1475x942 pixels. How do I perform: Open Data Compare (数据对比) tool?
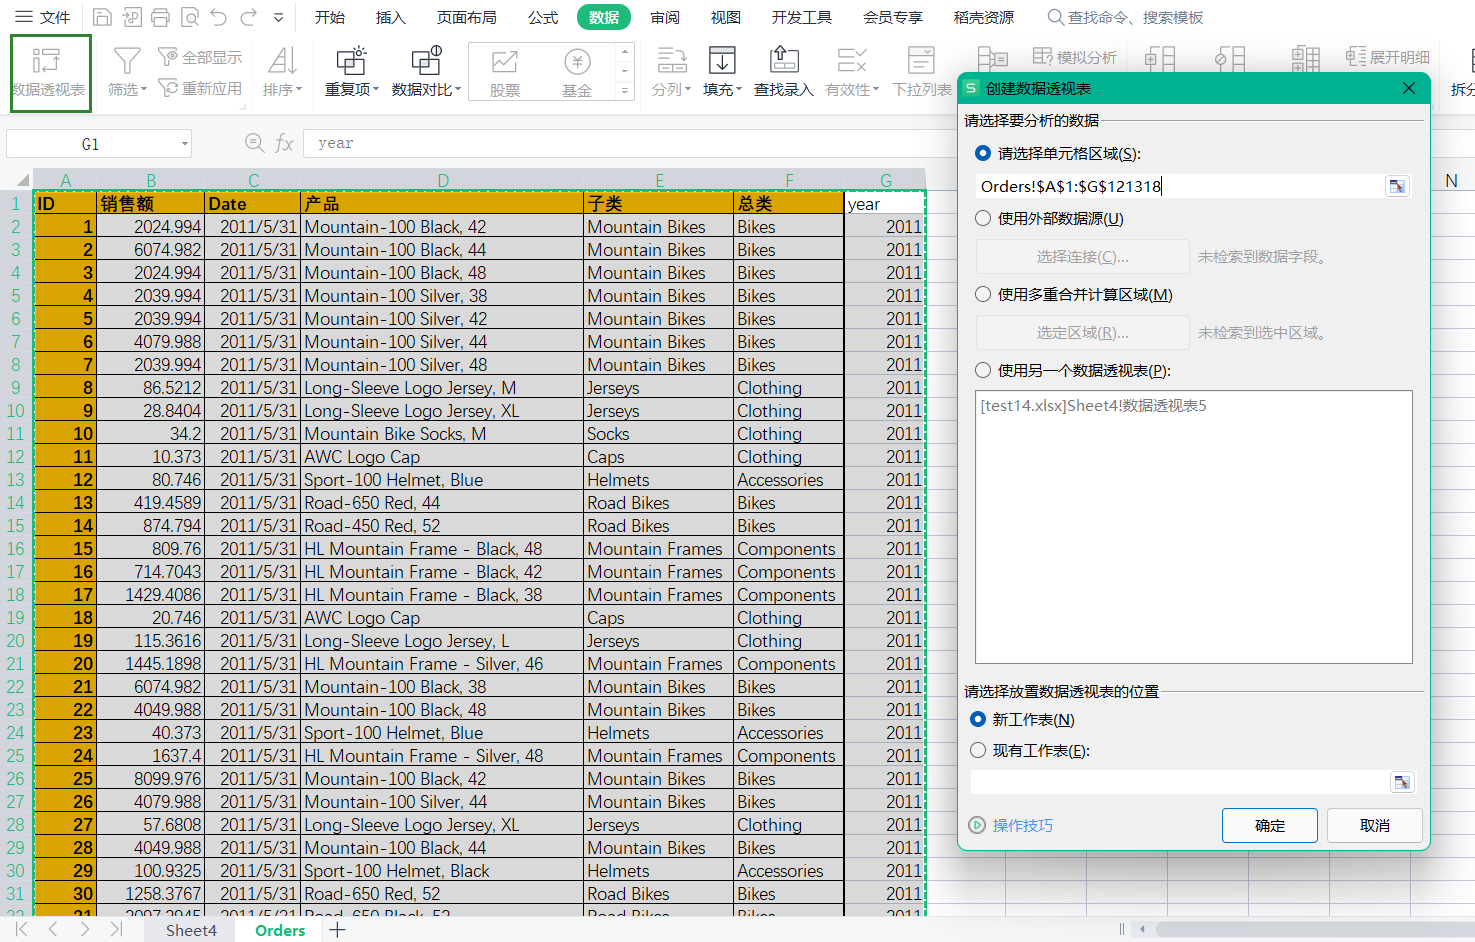coord(426,61)
